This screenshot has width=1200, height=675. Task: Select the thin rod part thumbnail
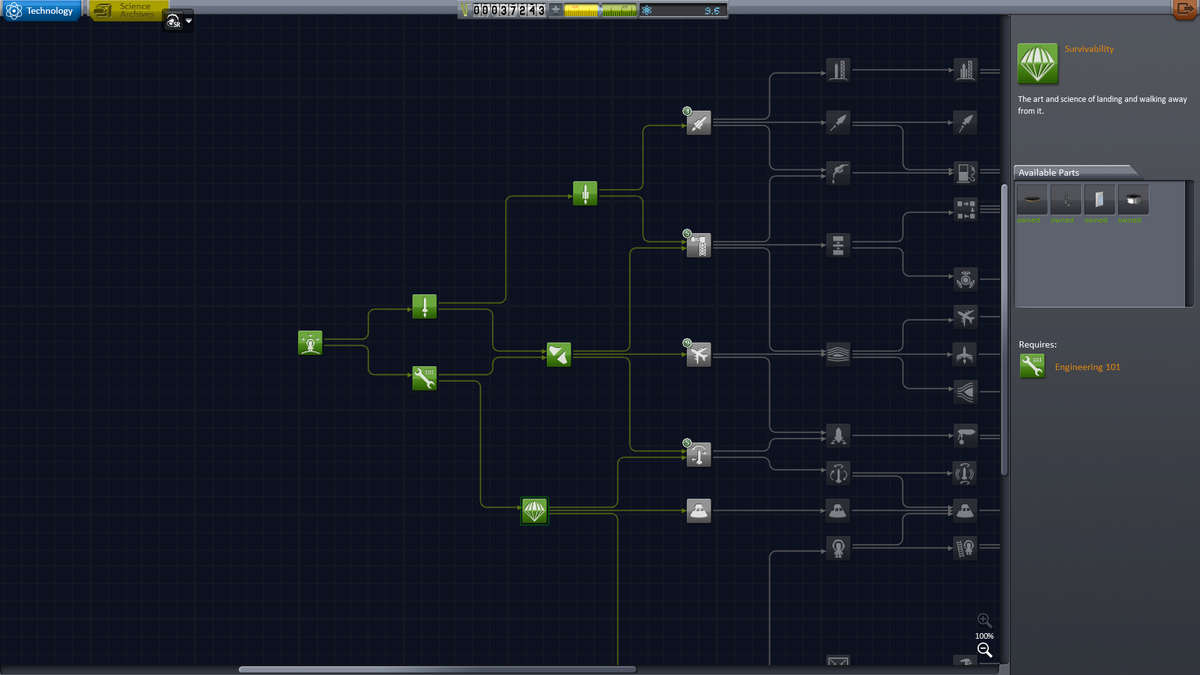tap(1066, 200)
